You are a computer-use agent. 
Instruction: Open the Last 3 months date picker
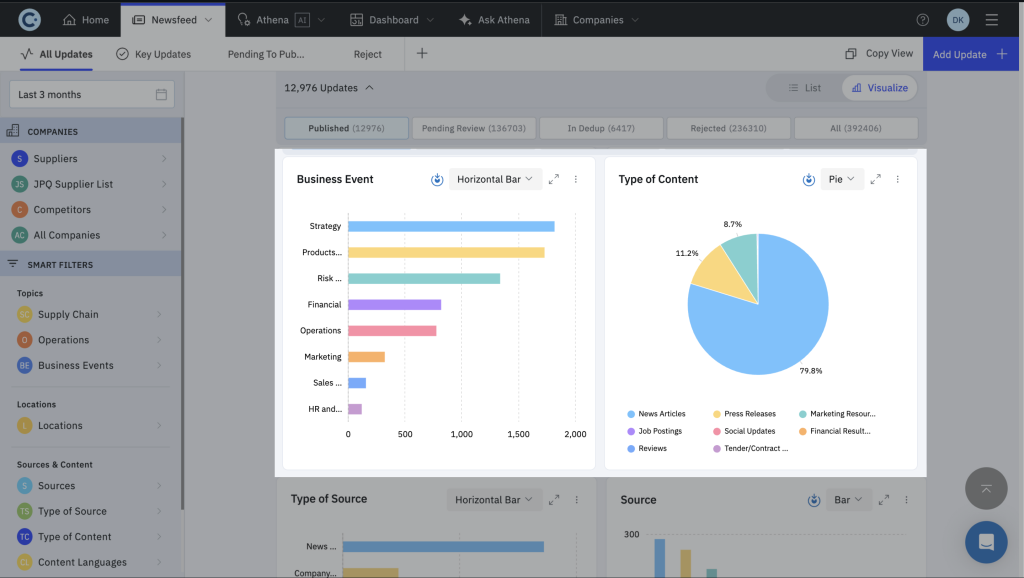point(90,92)
